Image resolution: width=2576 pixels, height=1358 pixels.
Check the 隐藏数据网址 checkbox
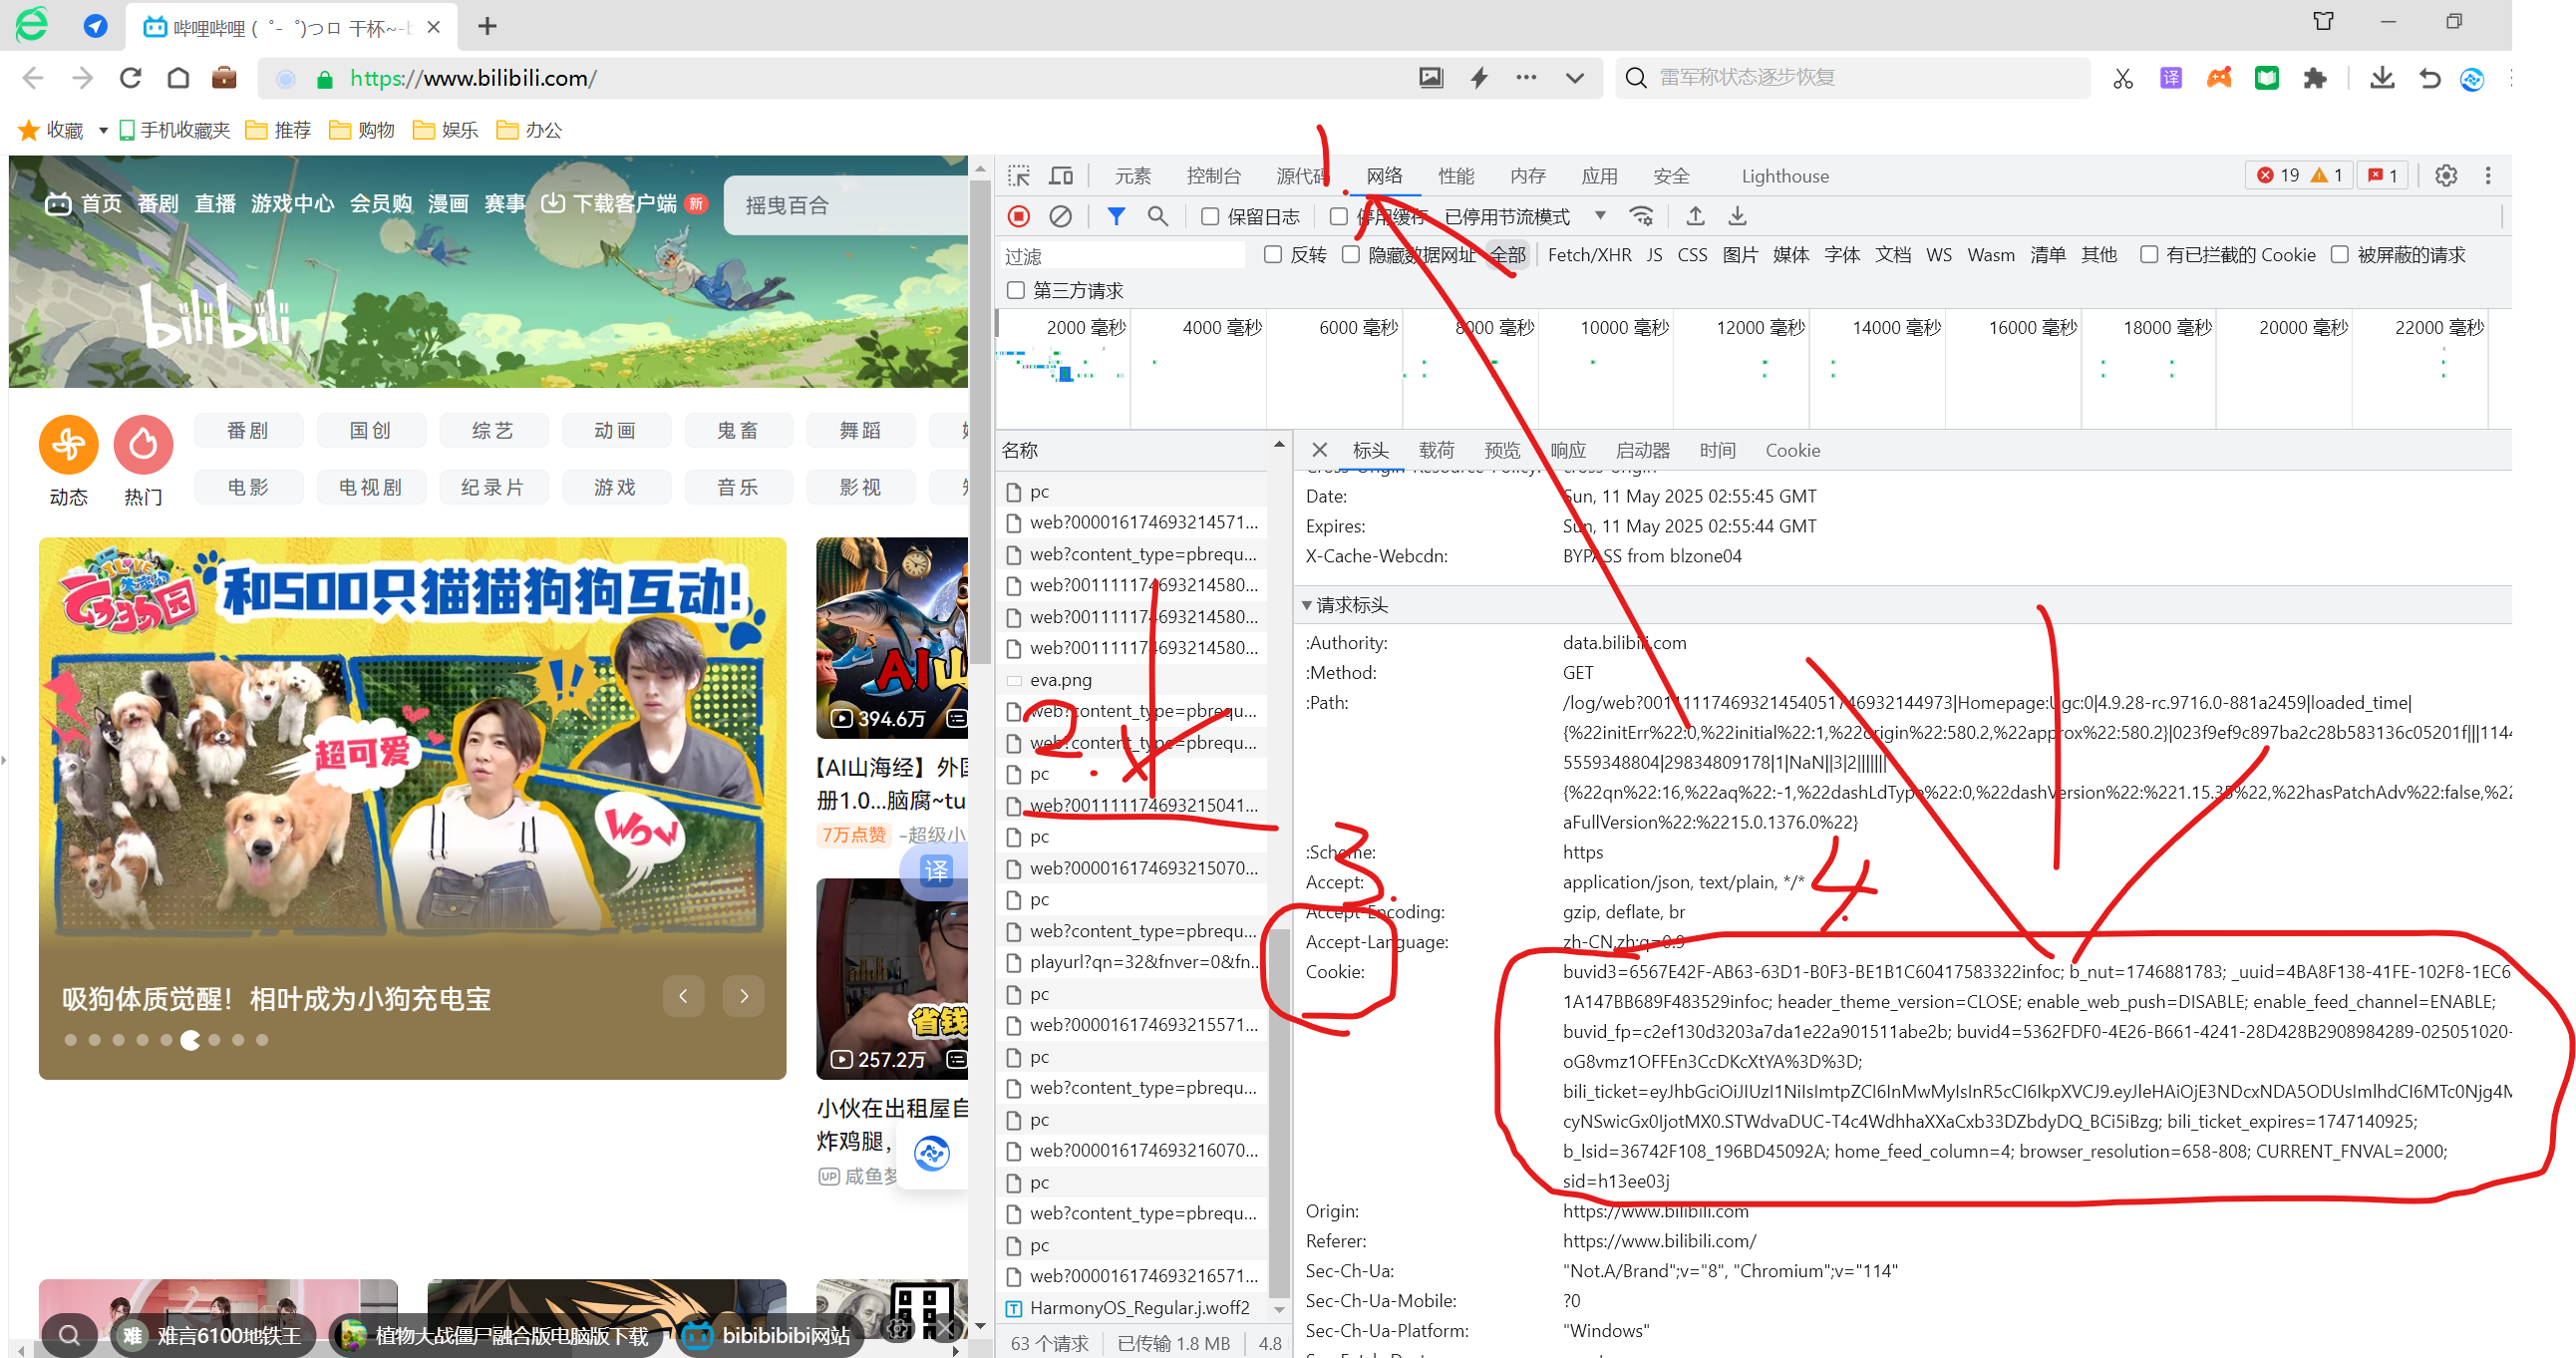1350,255
